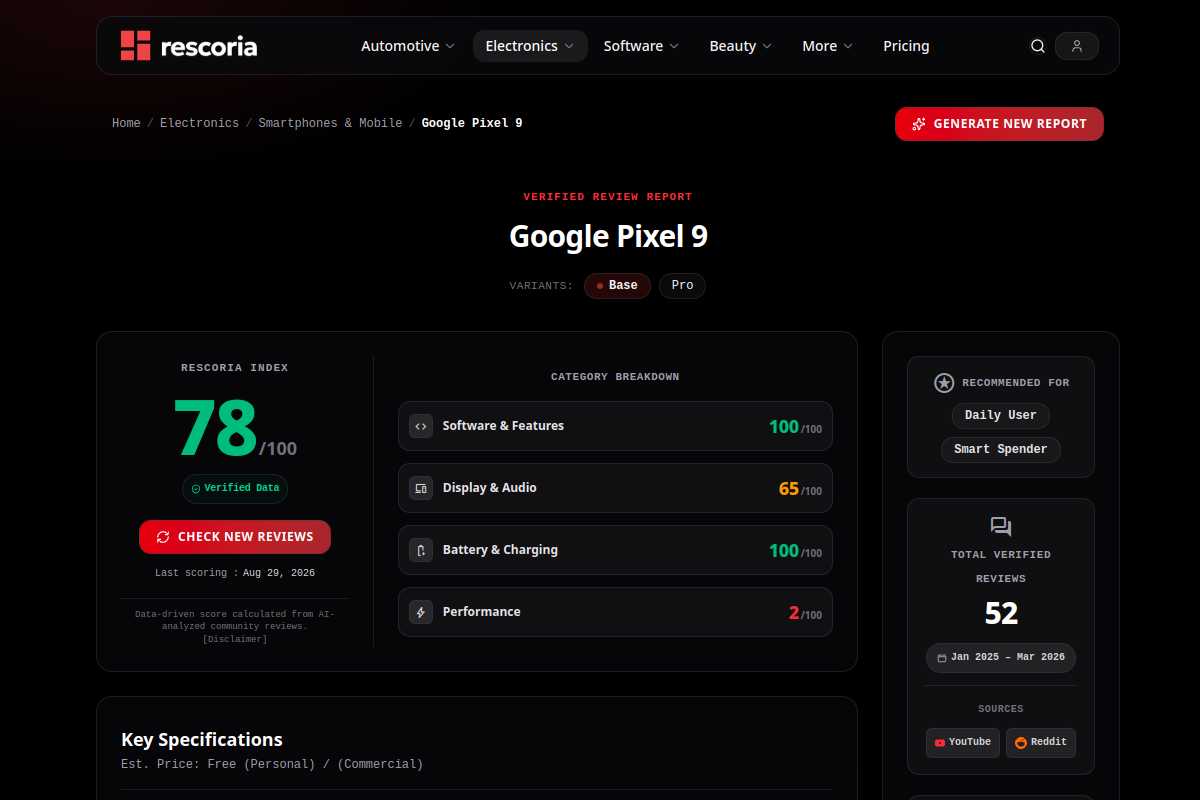Open Battery & Charging category row
Image resolution: width=1200 pixels, height=800 pixels.
615,550
